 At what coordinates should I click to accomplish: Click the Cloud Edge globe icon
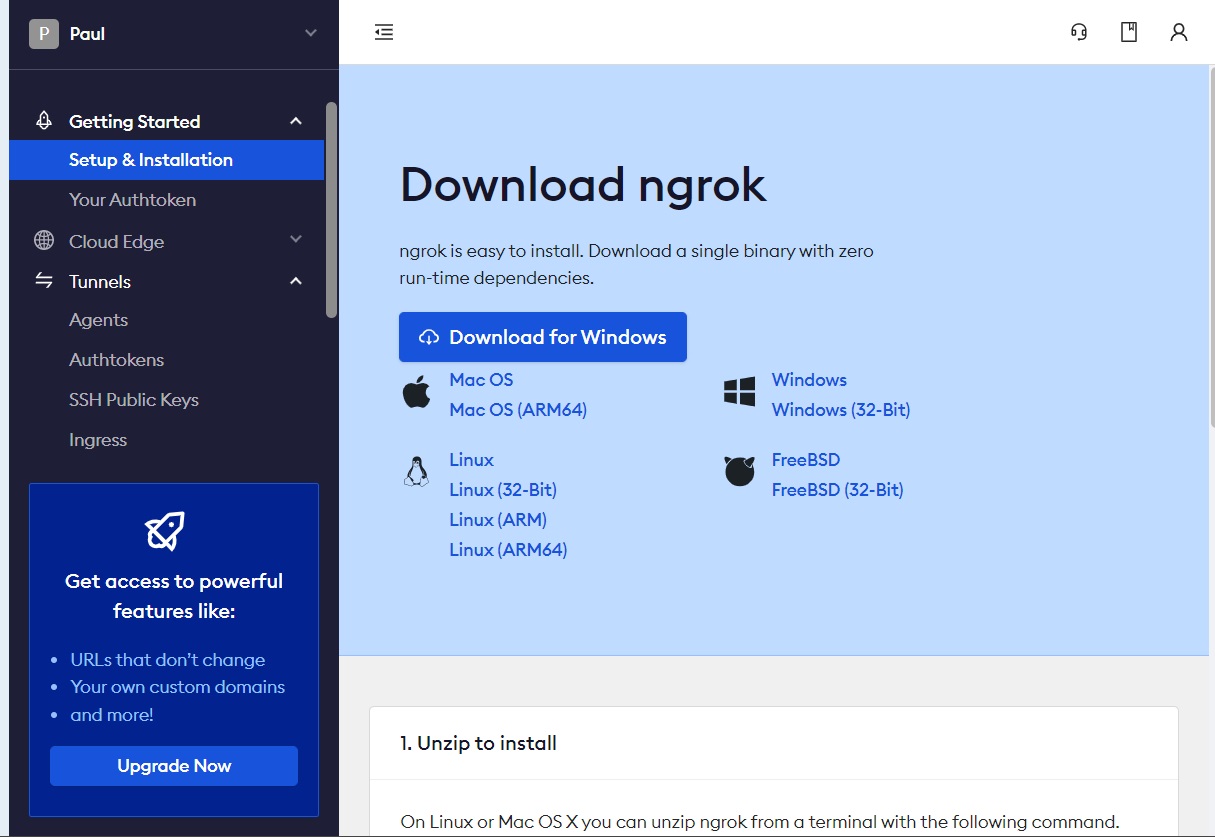coord(44,241)
